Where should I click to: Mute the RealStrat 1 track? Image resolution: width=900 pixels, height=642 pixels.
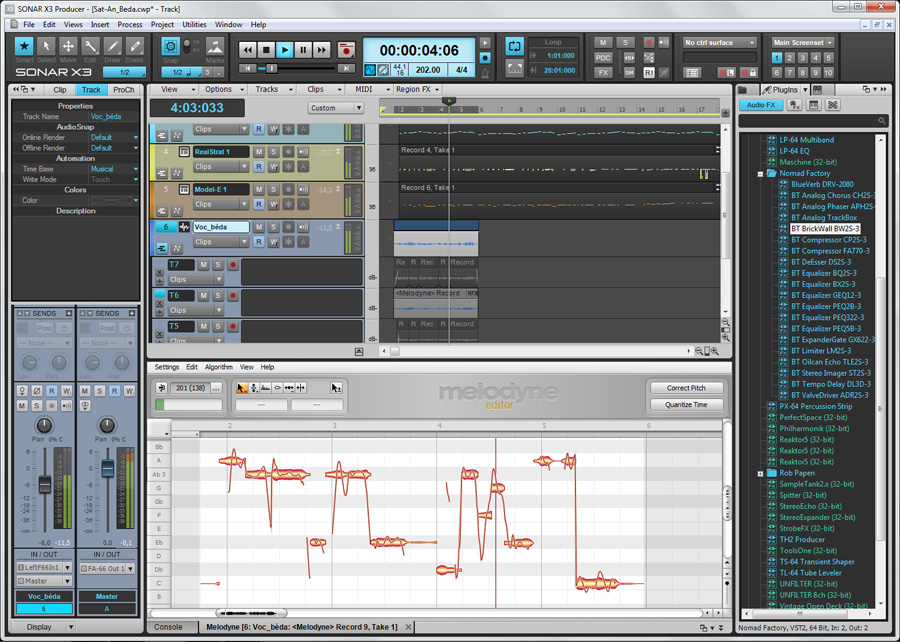pyautogui.click(x=258, y=152)
